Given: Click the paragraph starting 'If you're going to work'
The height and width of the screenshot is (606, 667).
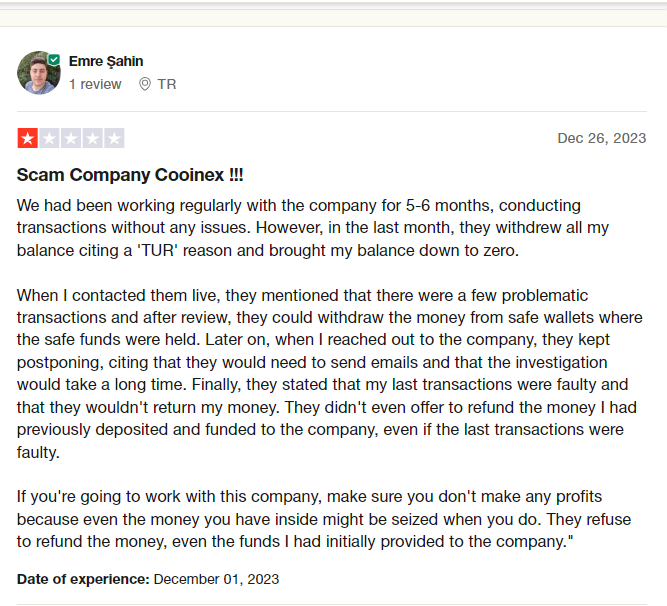Looking at the screenshot, I should [x=324, y=519].
